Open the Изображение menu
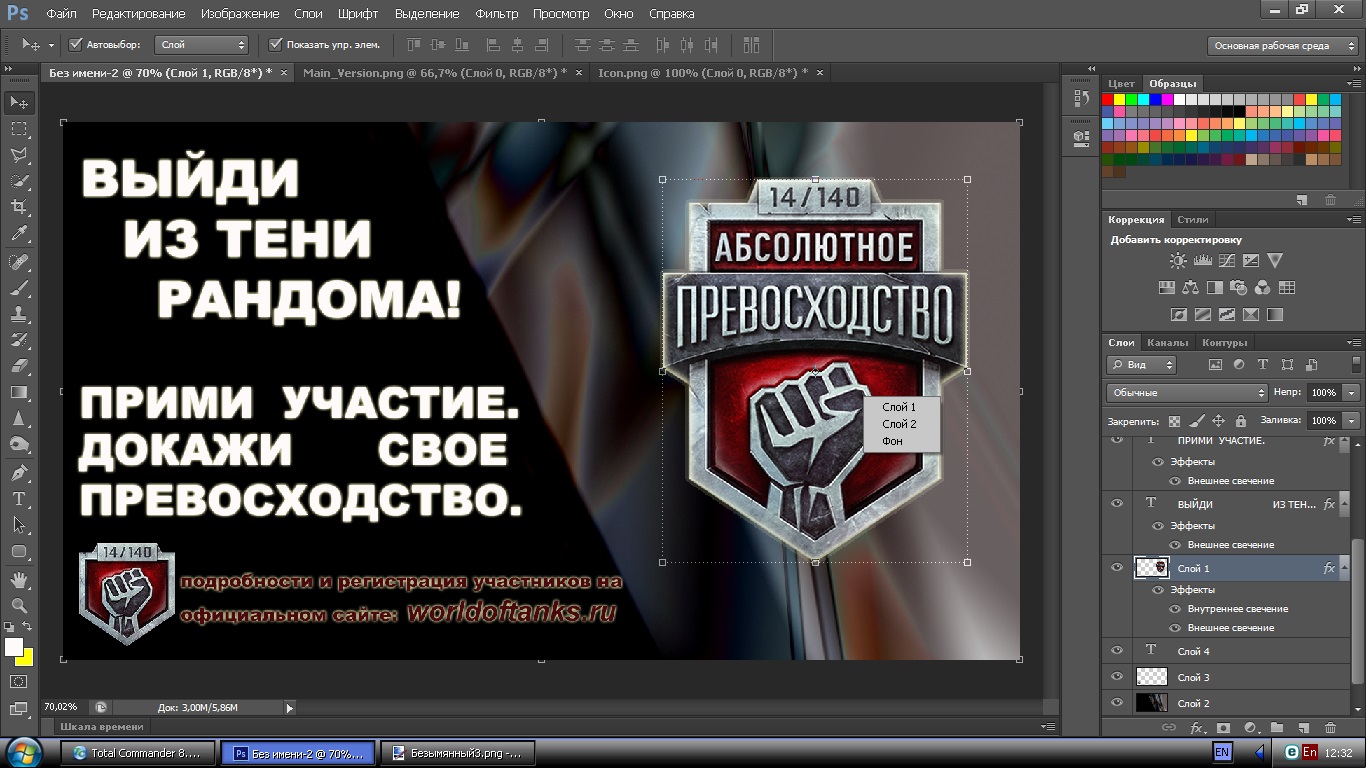 [240, 14]
